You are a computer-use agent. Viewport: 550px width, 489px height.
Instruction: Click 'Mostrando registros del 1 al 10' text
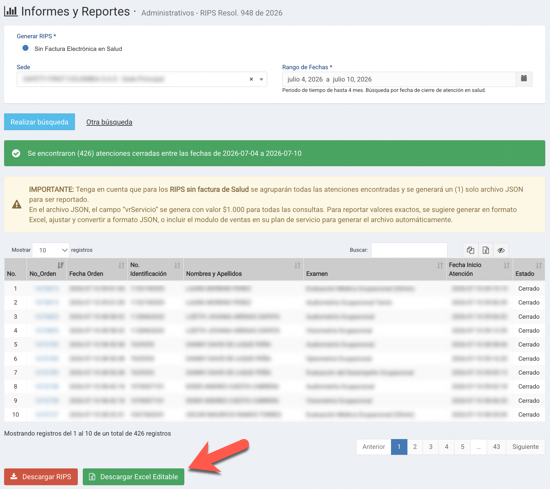pos(48,434)
